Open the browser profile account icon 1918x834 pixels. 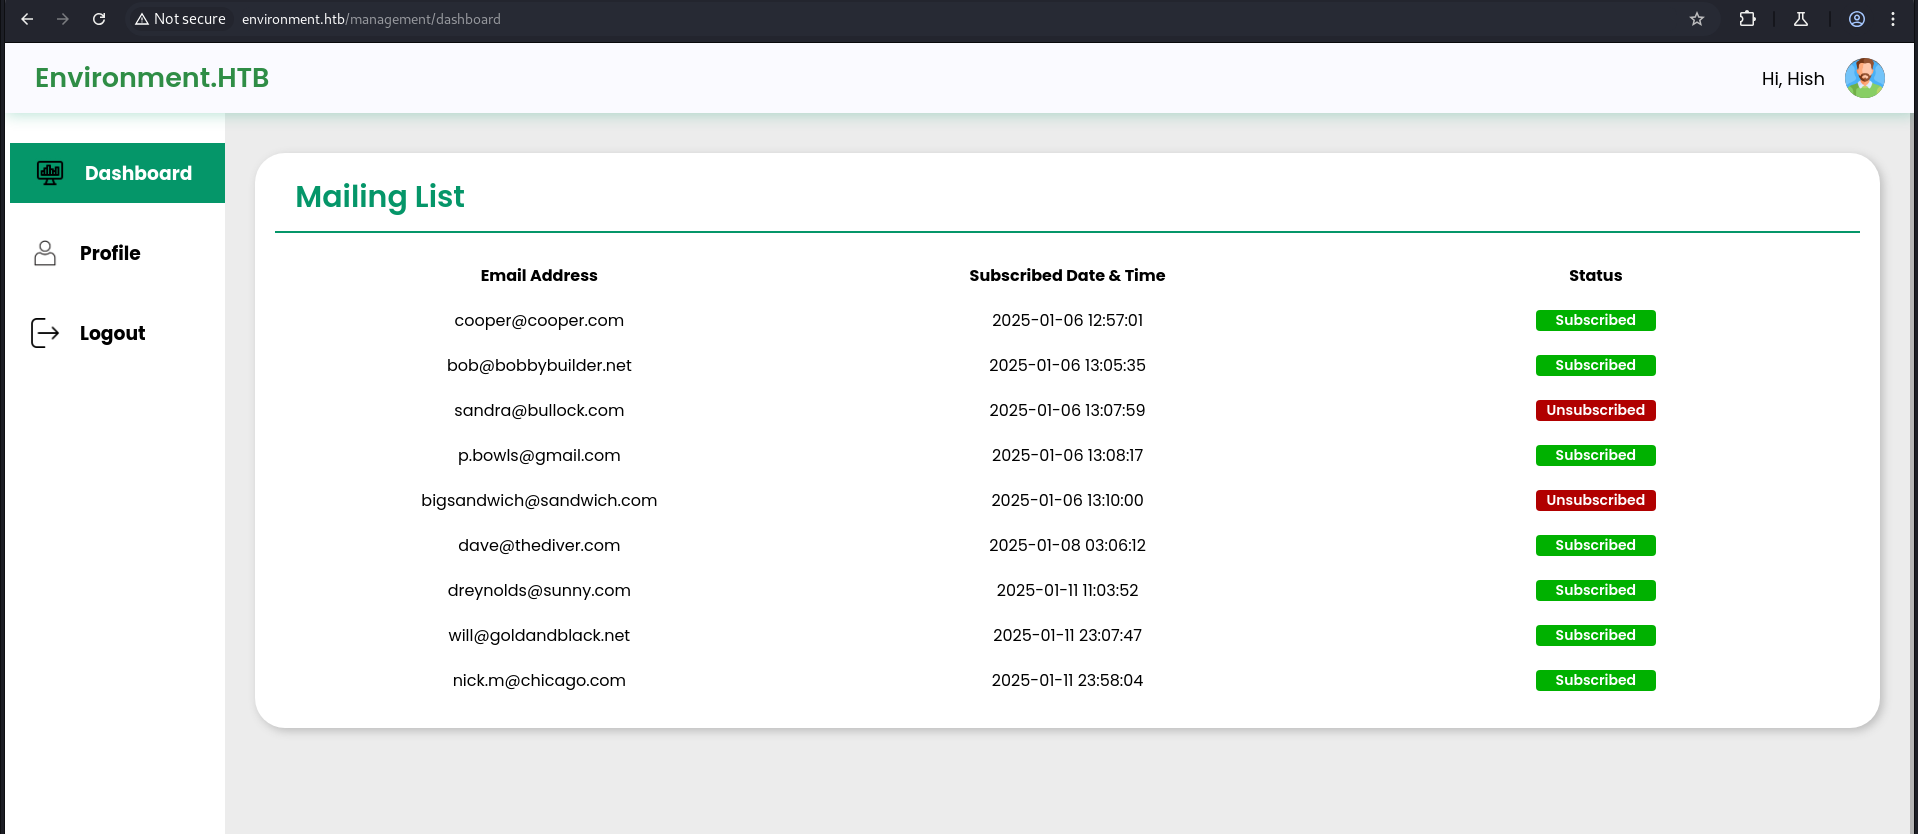(1857, 19)
